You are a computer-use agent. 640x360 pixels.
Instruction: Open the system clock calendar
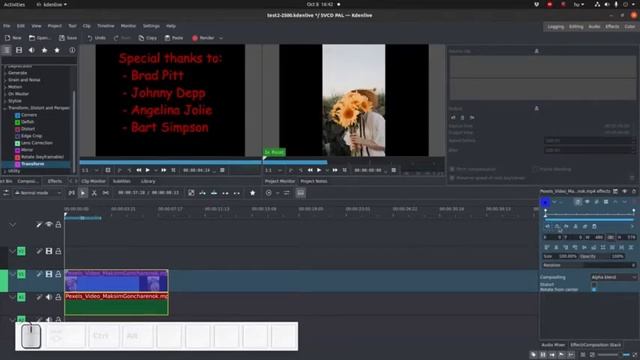pyautogui.click(x=320, y=4)
